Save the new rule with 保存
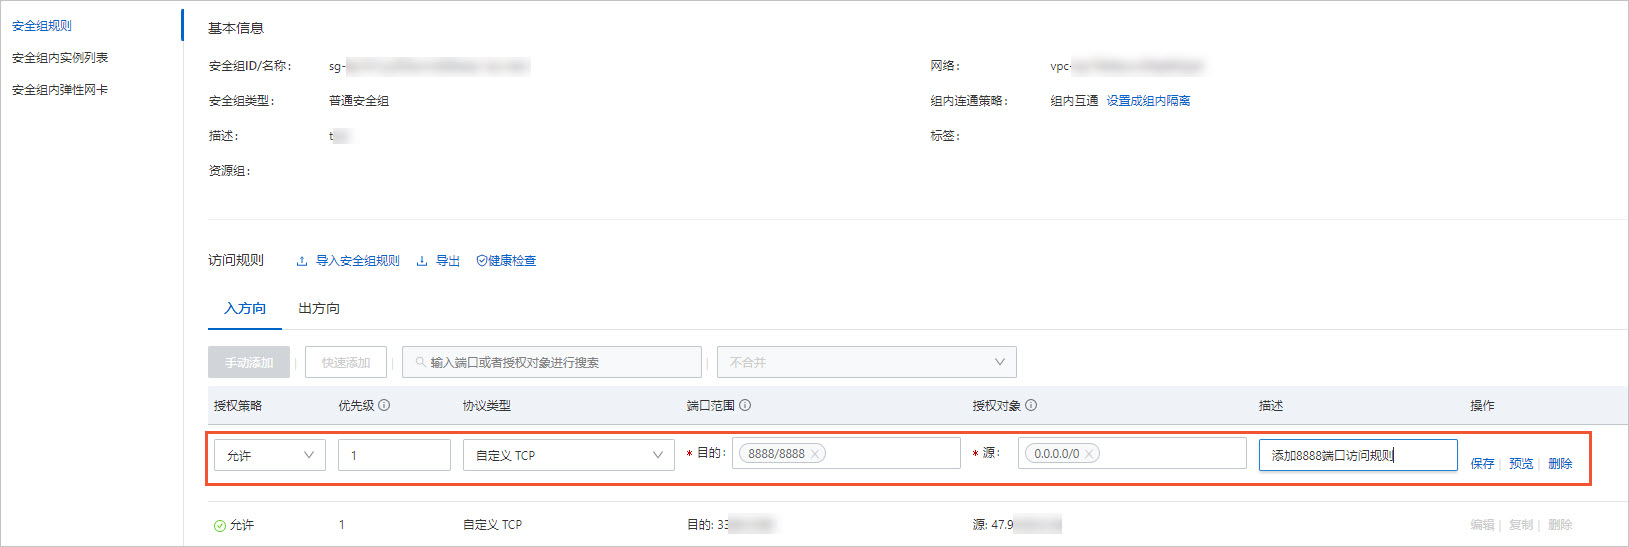 coord(1482,464)
